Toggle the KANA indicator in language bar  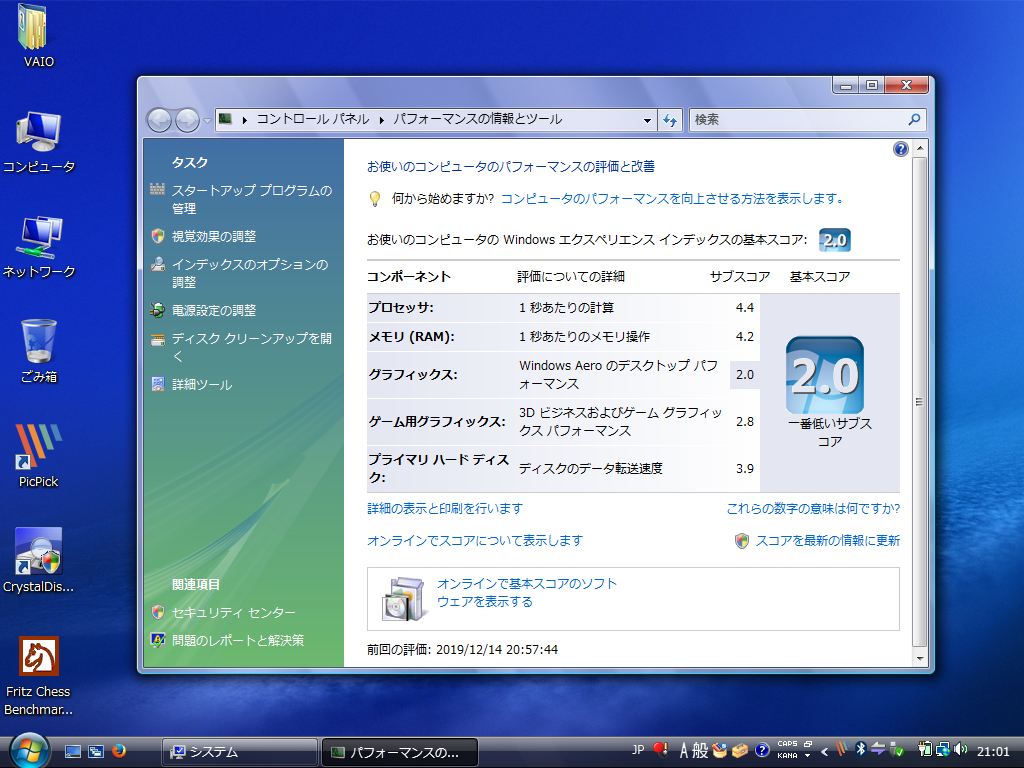click(x=787, y=756)
